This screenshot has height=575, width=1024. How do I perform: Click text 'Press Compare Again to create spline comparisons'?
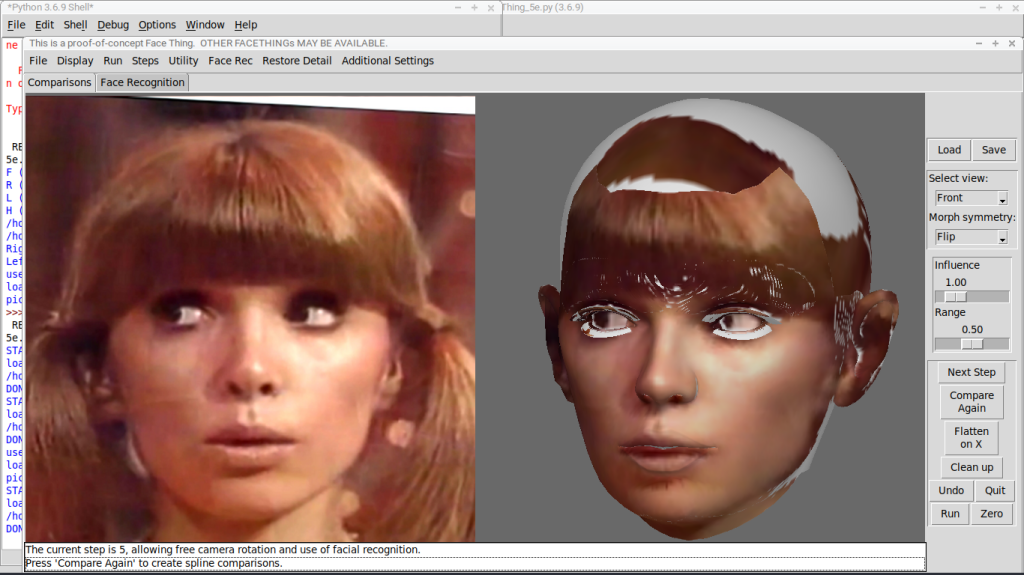pyautogui.click(x=153, y=563)
